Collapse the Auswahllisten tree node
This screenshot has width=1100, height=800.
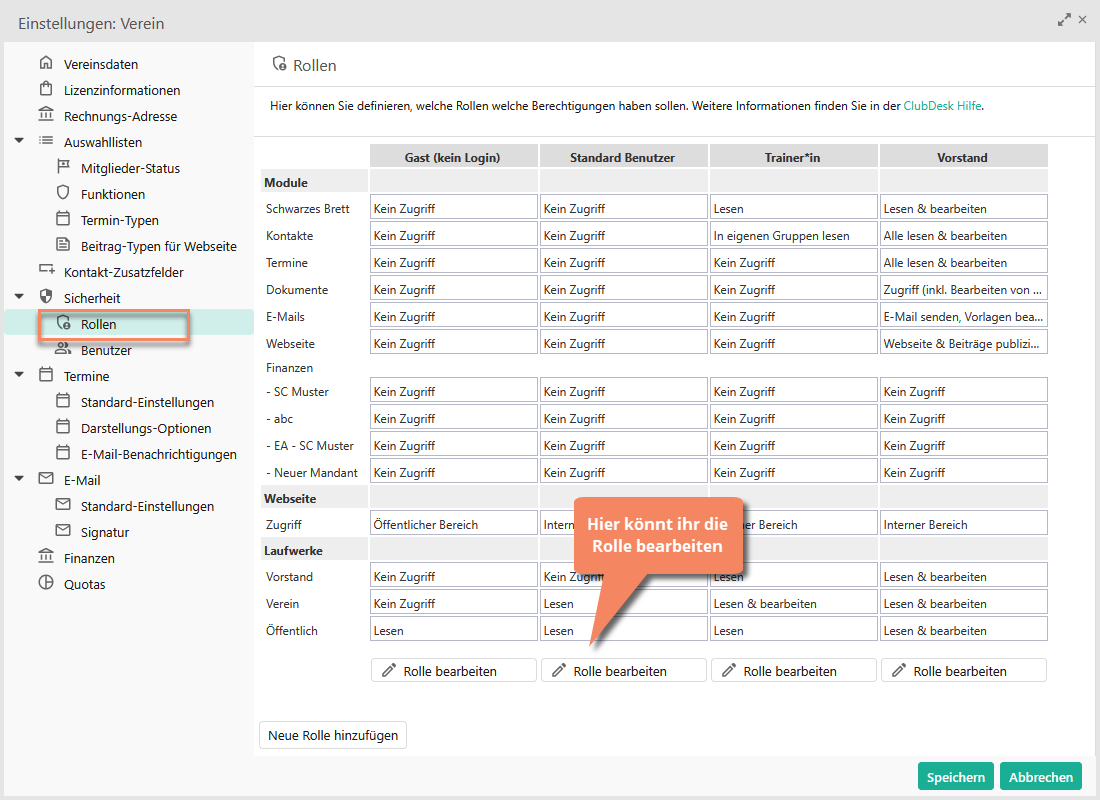(20, 141)
